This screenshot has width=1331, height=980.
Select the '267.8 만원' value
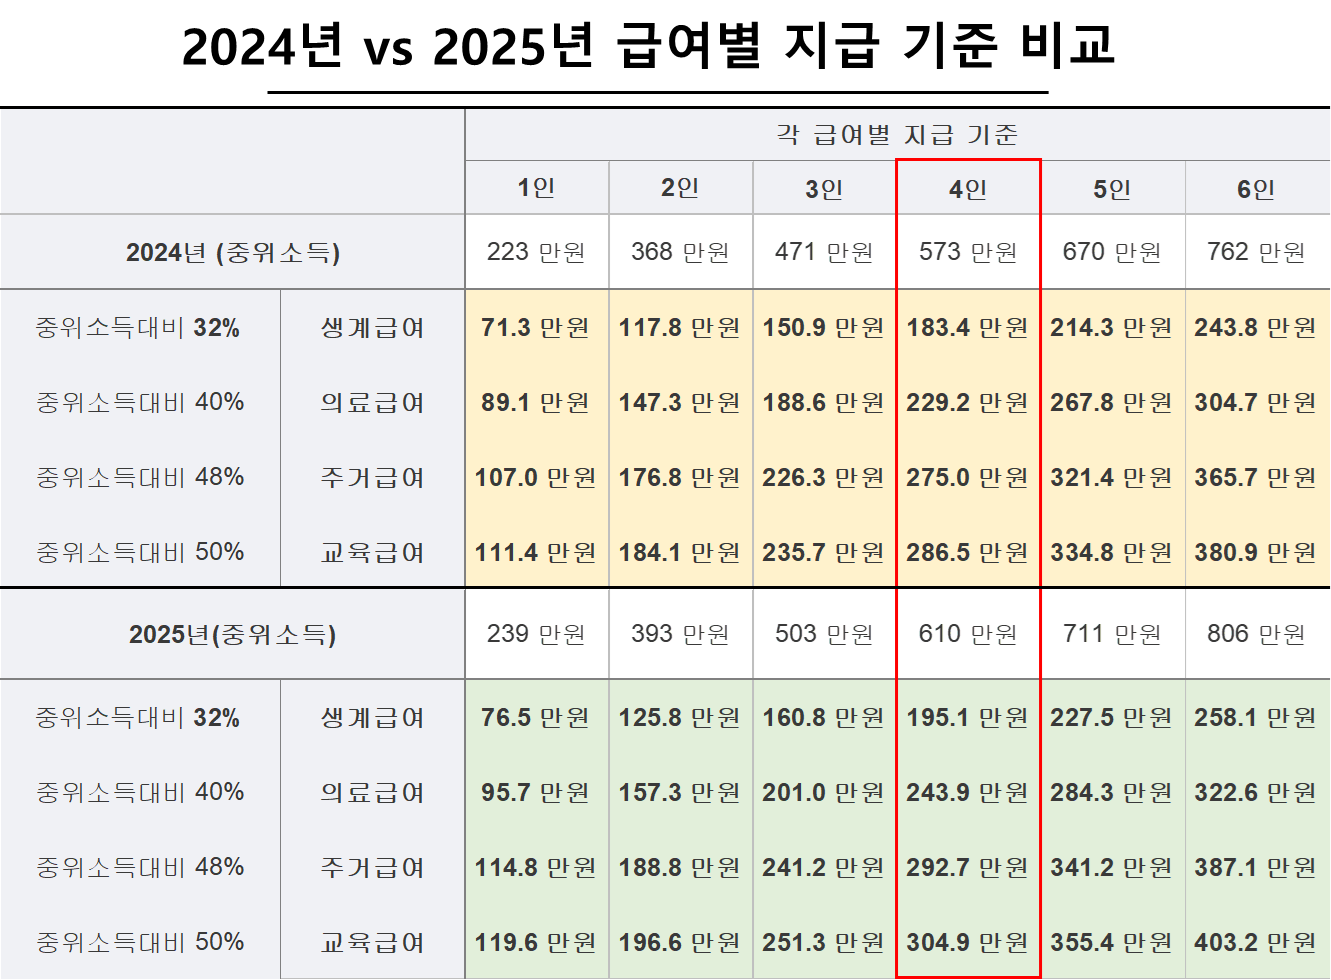1112,403
